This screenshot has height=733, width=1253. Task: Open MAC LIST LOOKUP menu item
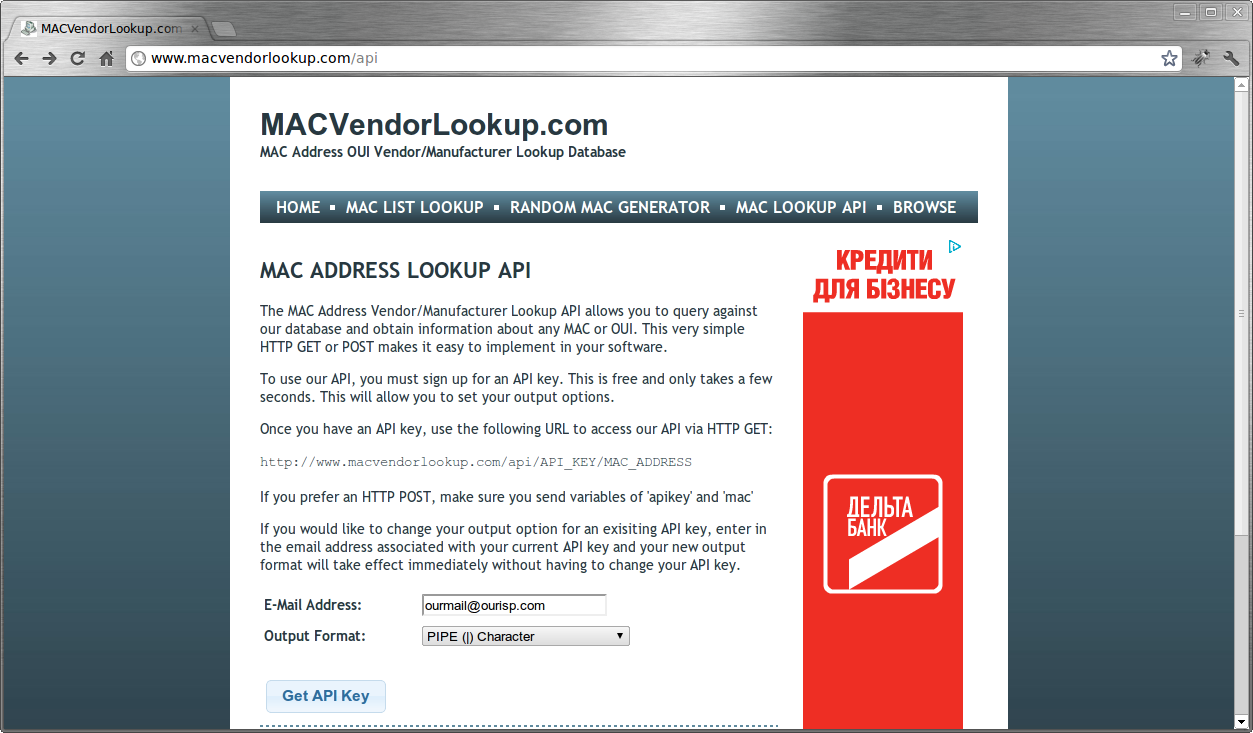click(x=415, y=207)
